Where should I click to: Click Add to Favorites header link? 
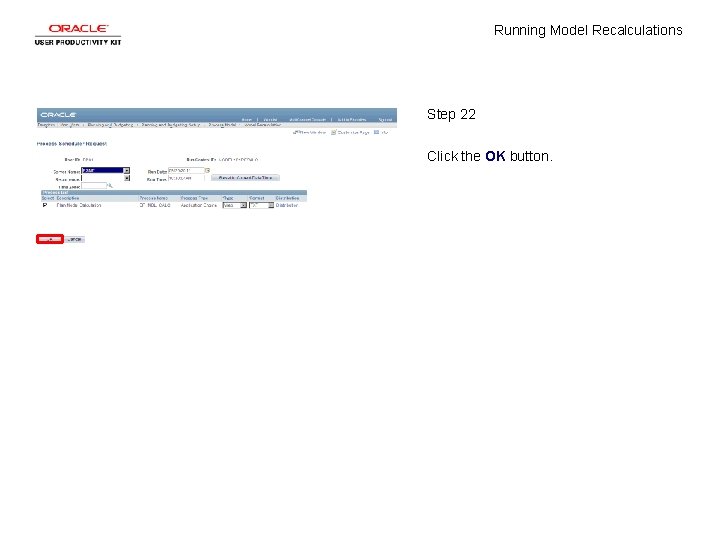[x=352, y=119]
